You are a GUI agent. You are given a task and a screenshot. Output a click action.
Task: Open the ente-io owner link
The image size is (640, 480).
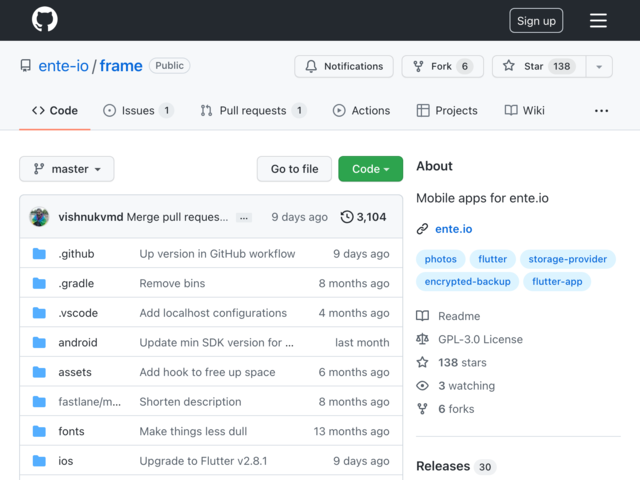point(63,66)
